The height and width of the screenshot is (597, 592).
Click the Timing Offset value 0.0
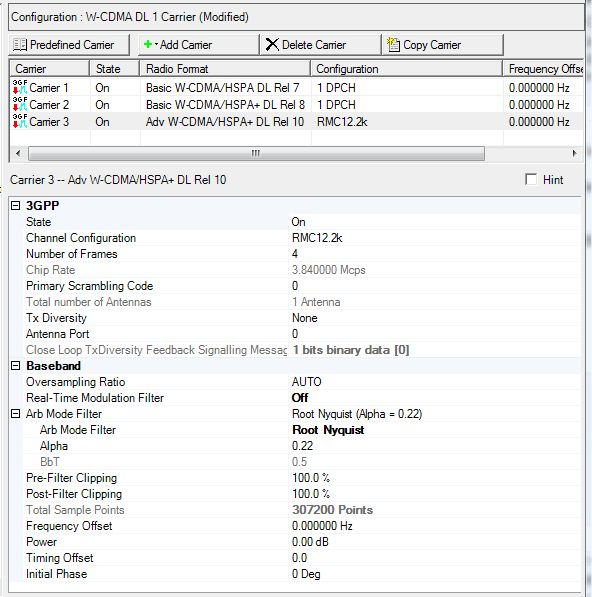point(299,558)
